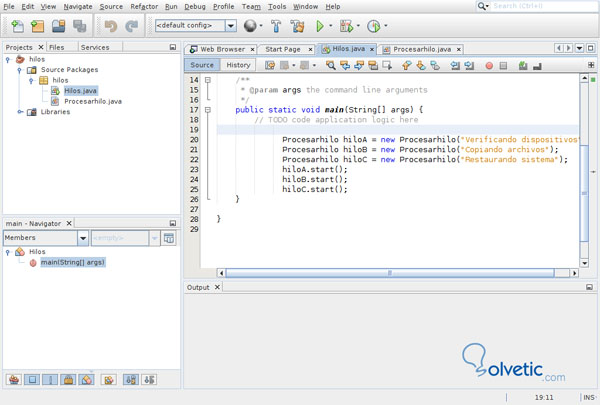Click the Build Project hammer icon
Screen dimensions: 600x405
tap(276, 26)
